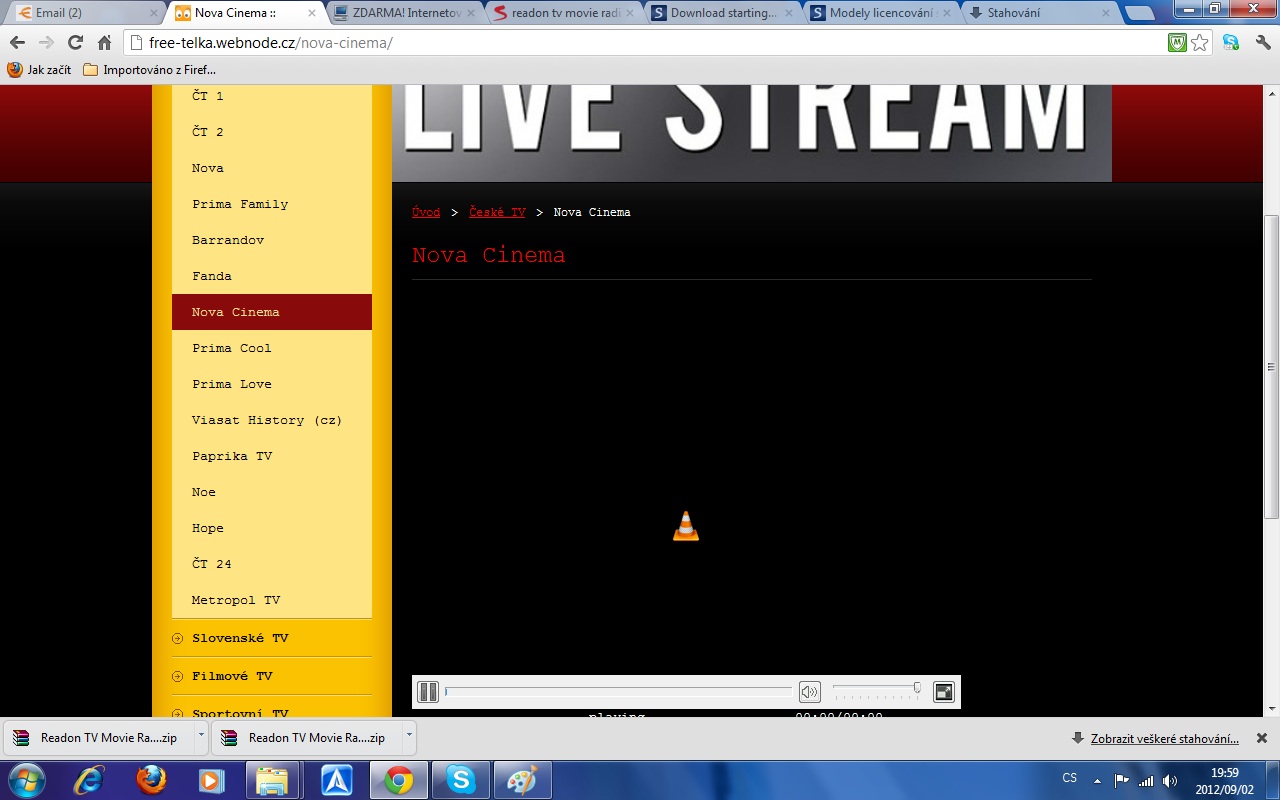The width and height of the screenshot is (1280, 800).
Task: Switch to the Download starting... tab
Action: 724,13
